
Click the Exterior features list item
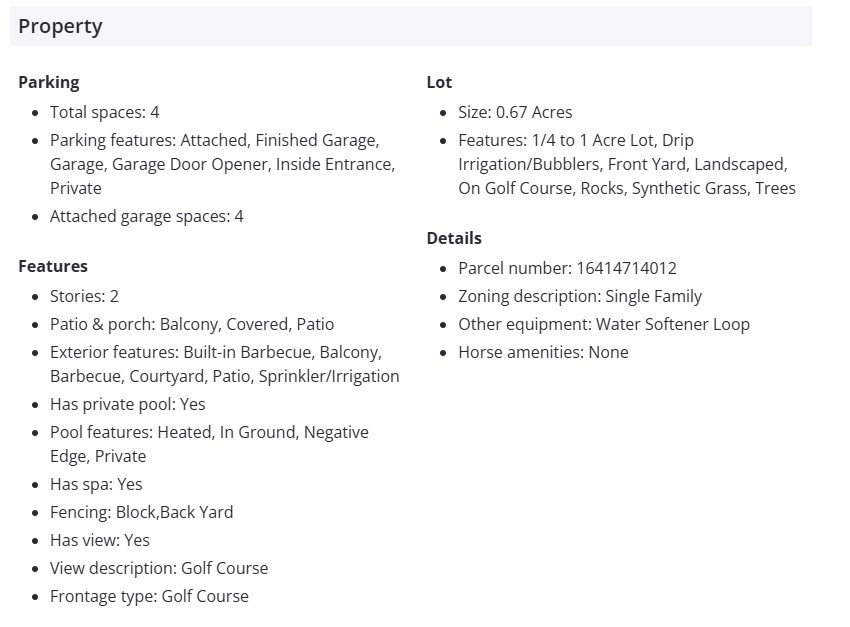pyautogui.click(x=224, y=364)
